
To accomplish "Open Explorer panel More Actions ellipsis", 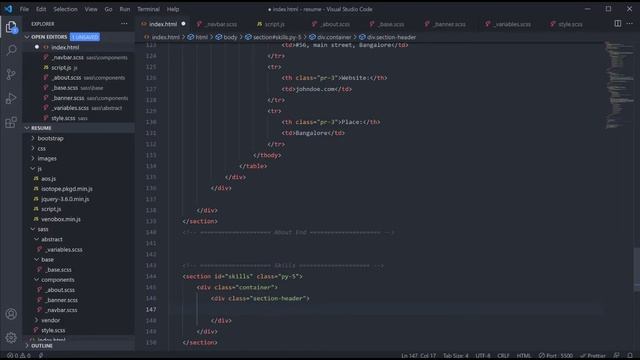I will click(124, 24).
